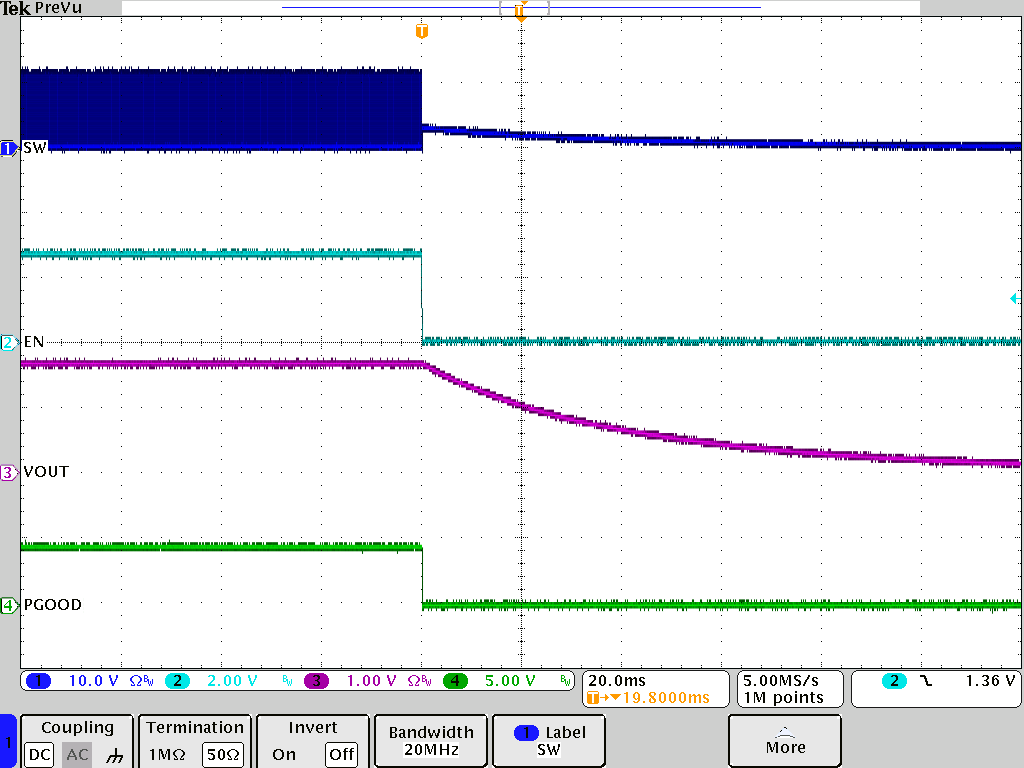Screen dimensions: 1024x768
Task: Click the Tek logo
Action: pyautogui.click(x=15, y=7)
